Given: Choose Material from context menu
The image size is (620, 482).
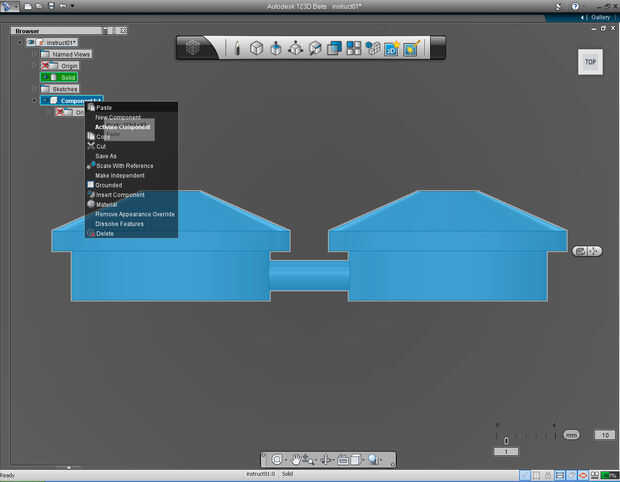Looking at the screenshot, I should (106, 204).
